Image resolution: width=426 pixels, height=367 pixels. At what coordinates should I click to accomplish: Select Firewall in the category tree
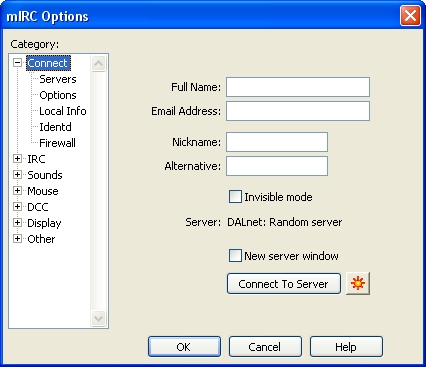(57, 143)
